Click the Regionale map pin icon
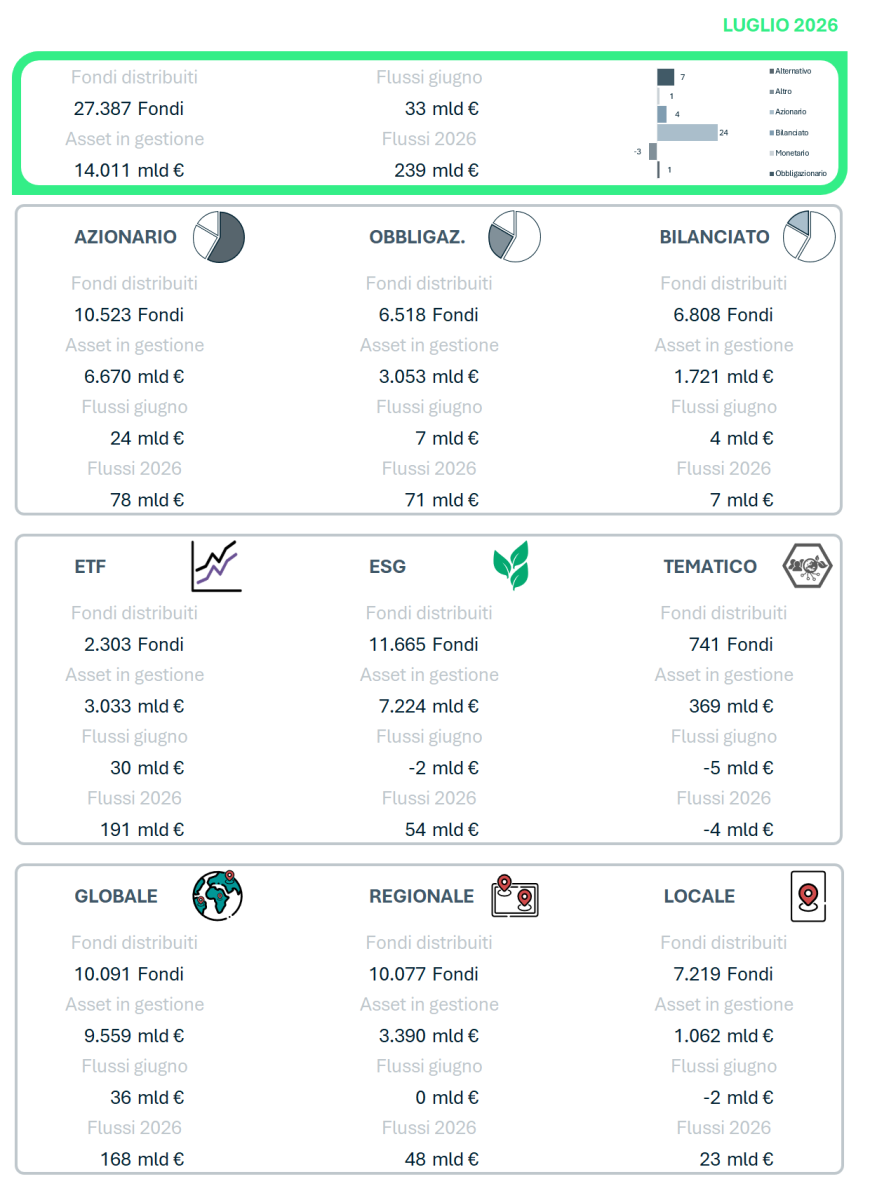This screenshot has height=1200, width=870. click(515, 896)
